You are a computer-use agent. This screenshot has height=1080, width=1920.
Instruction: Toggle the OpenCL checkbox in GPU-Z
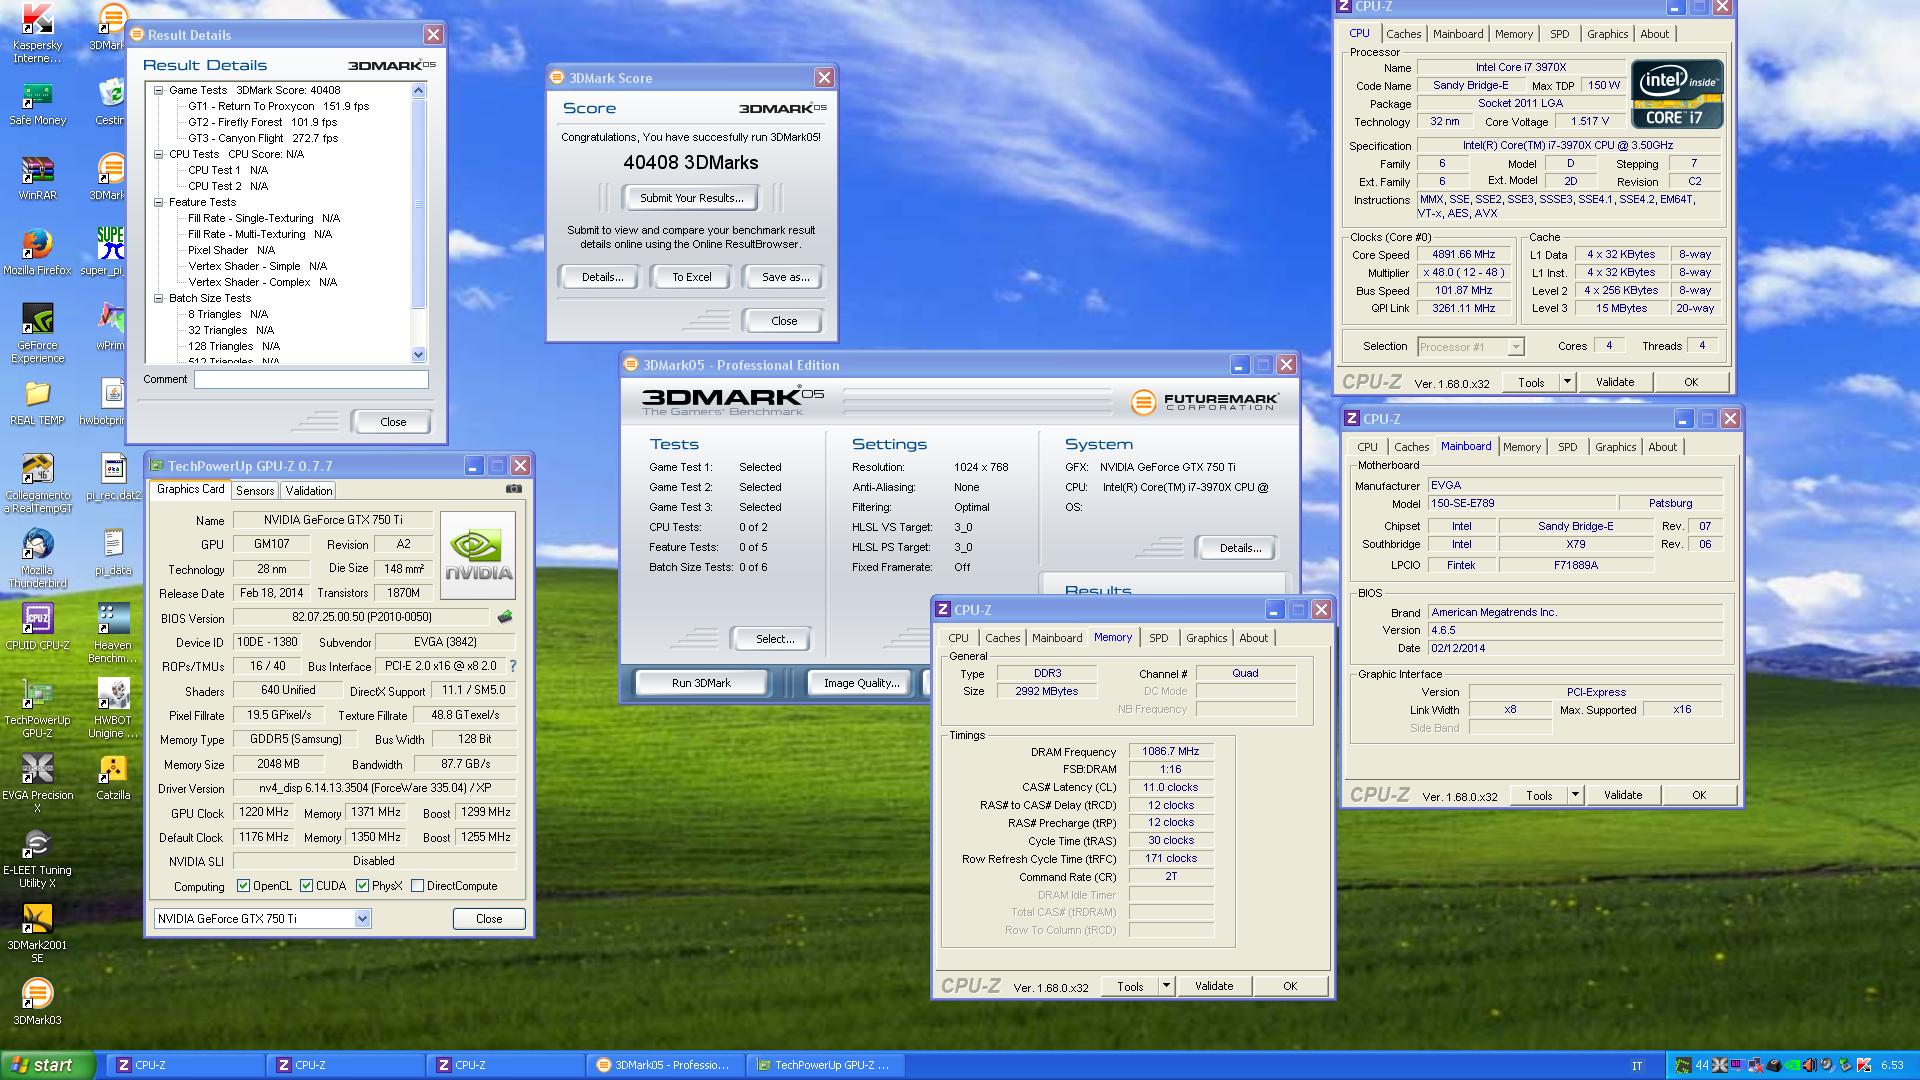243,886
